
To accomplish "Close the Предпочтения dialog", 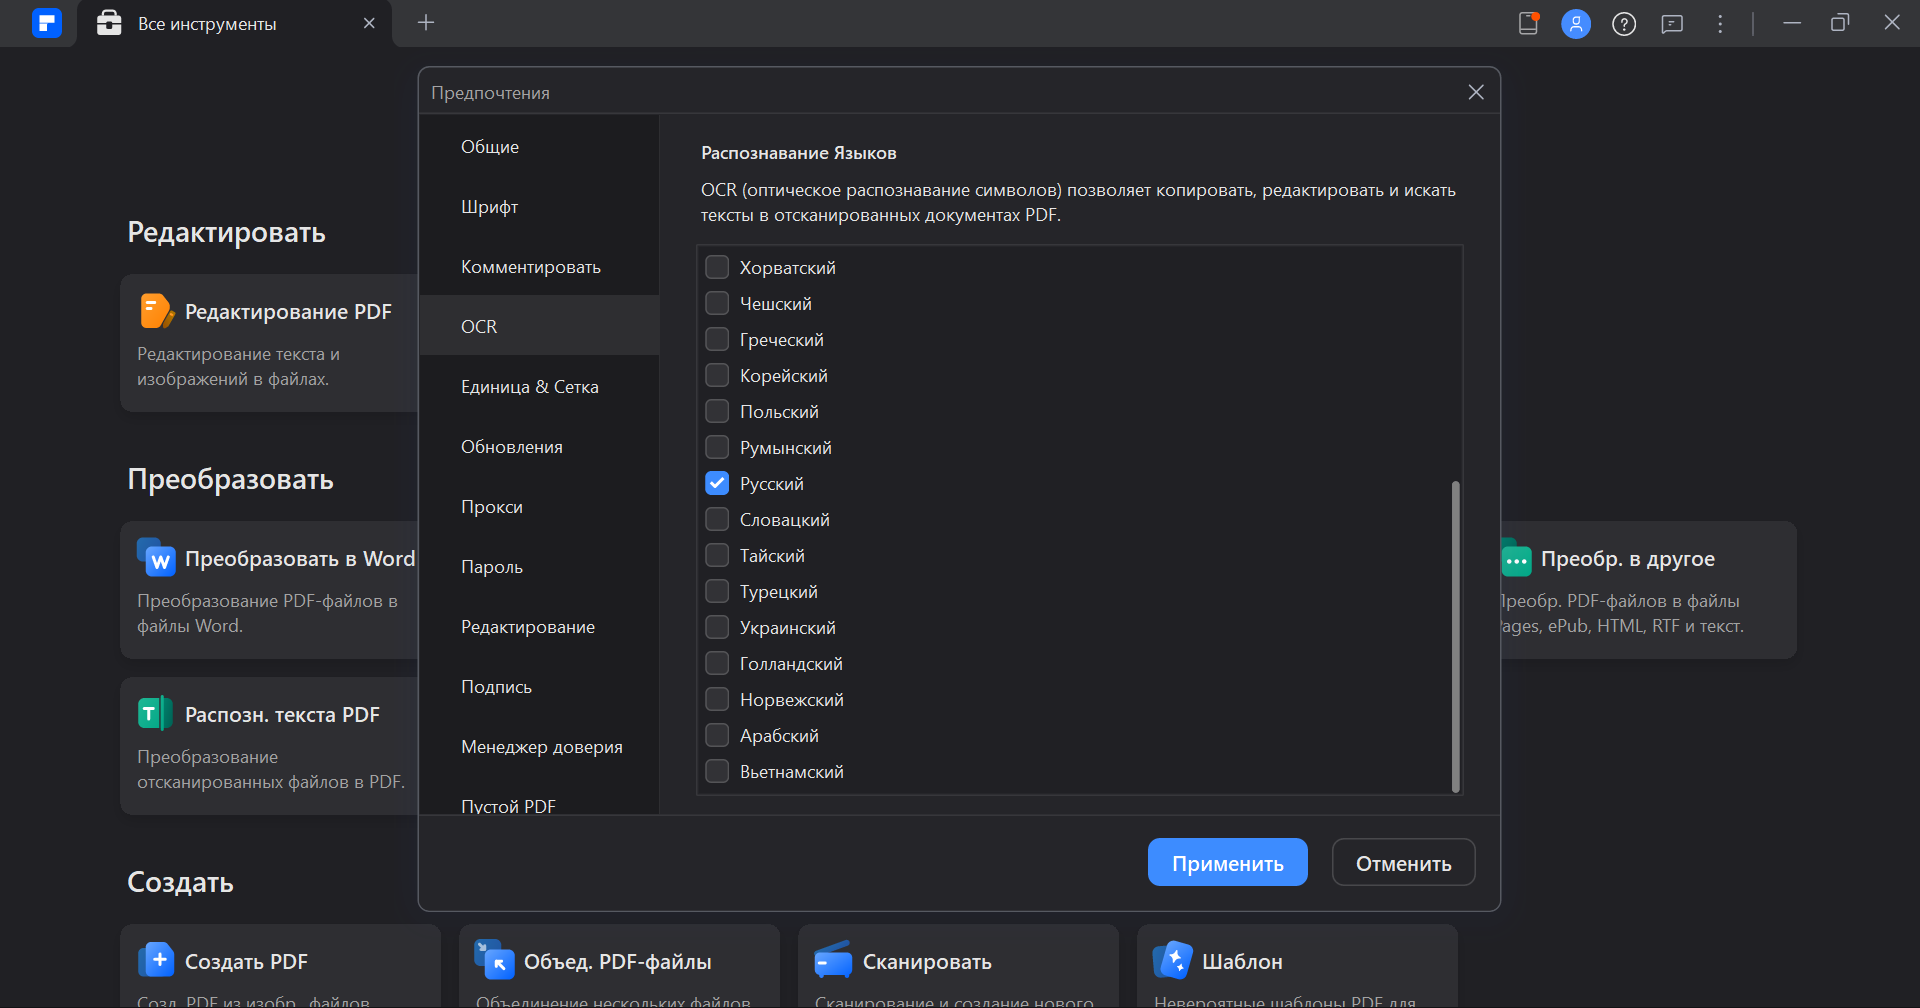I will (x=1476, y=92).
